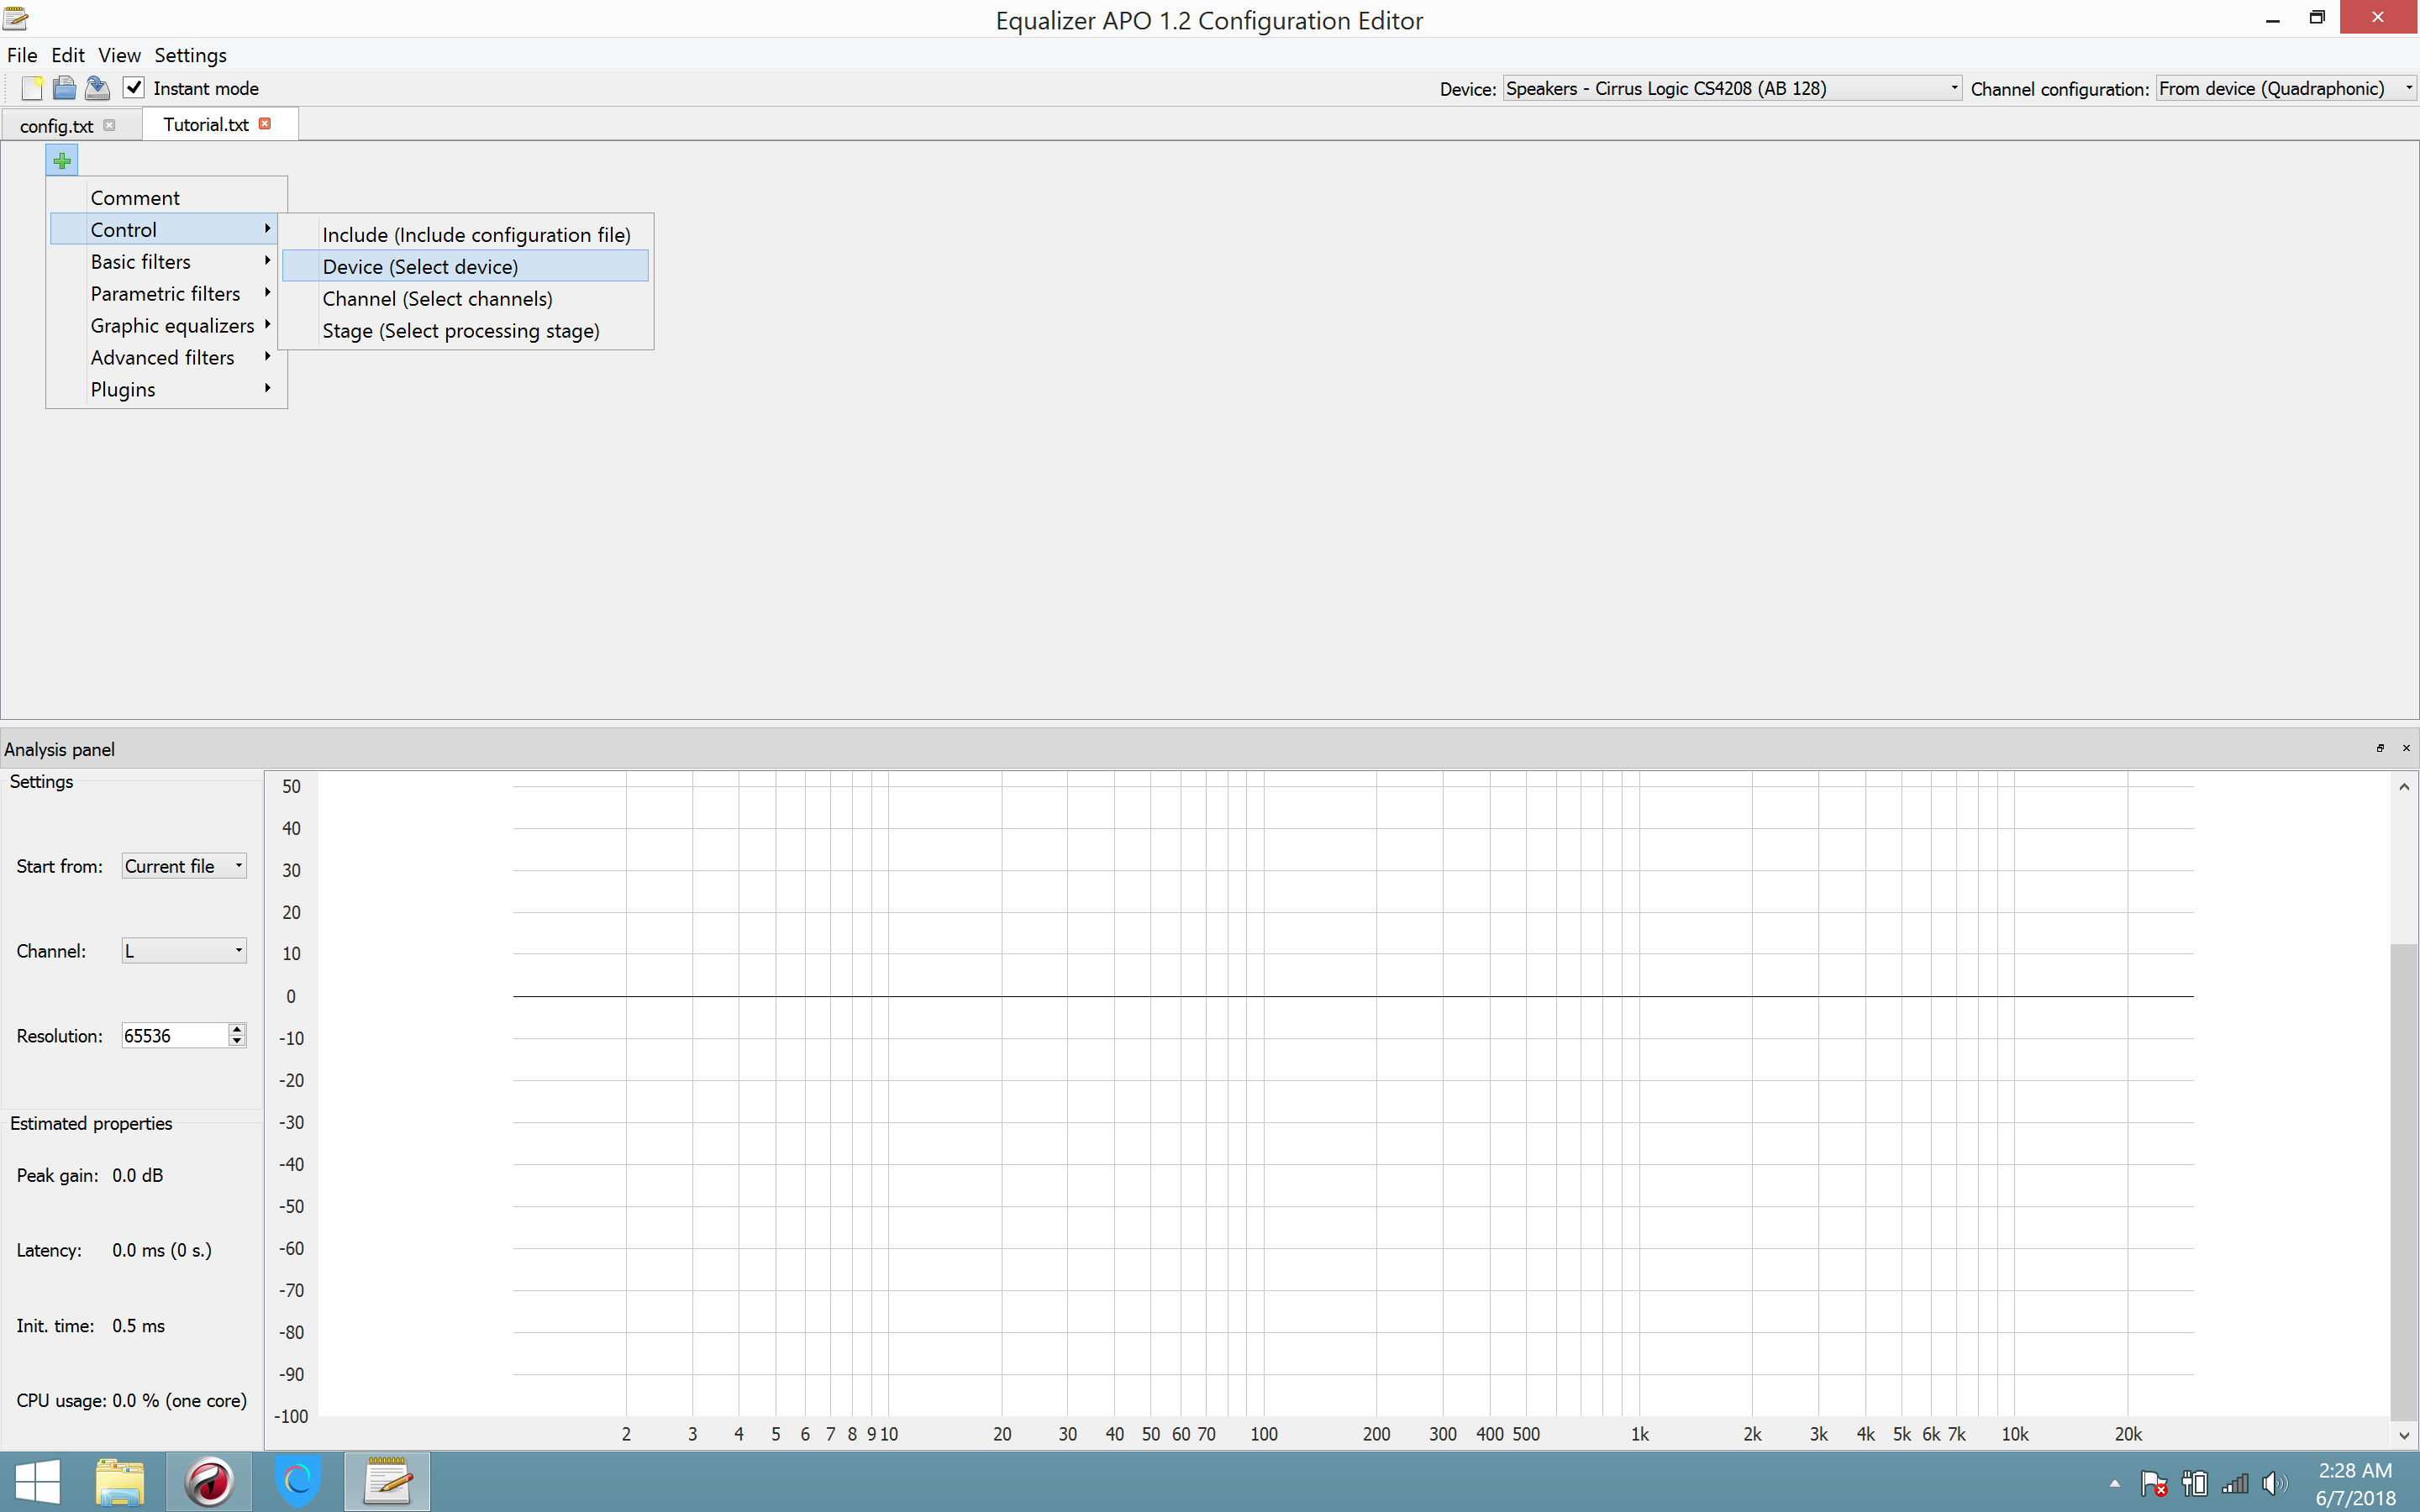2420x1512 pixels.
Task: Close the Tutorial.txt tab with its red X
Action: [265, 124]
